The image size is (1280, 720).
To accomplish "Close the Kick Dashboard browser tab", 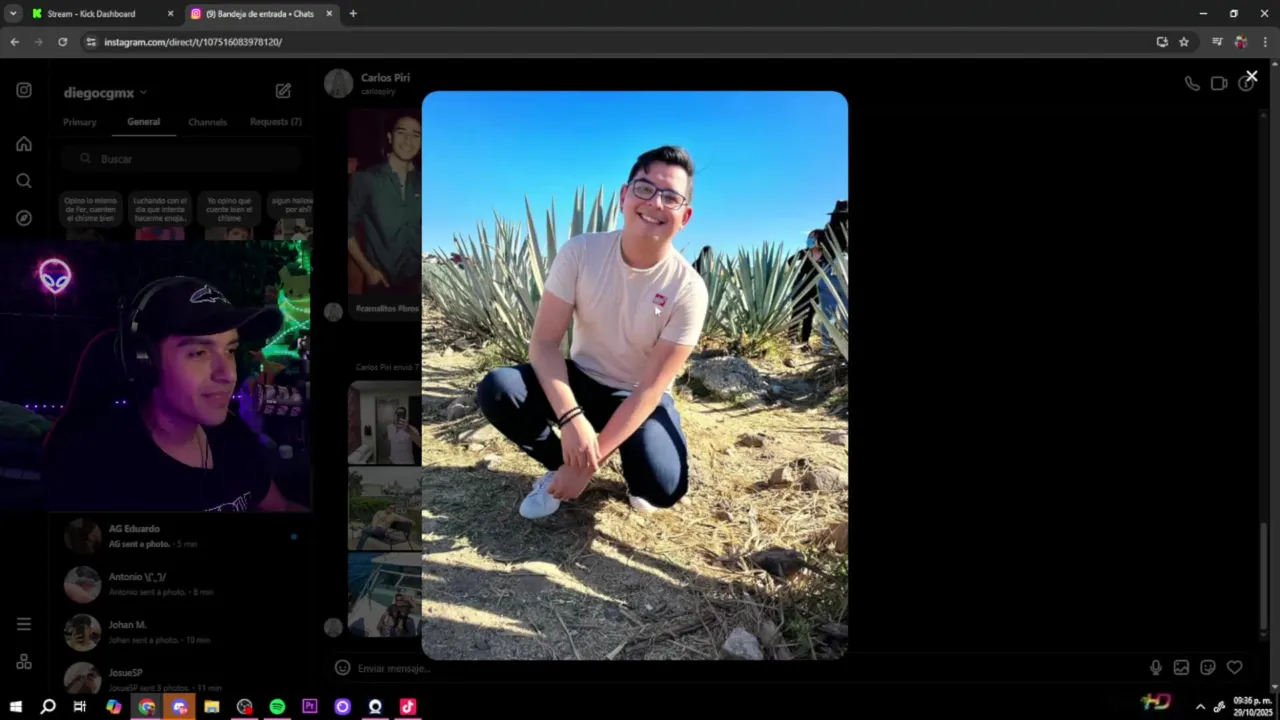I will point(170,14).
